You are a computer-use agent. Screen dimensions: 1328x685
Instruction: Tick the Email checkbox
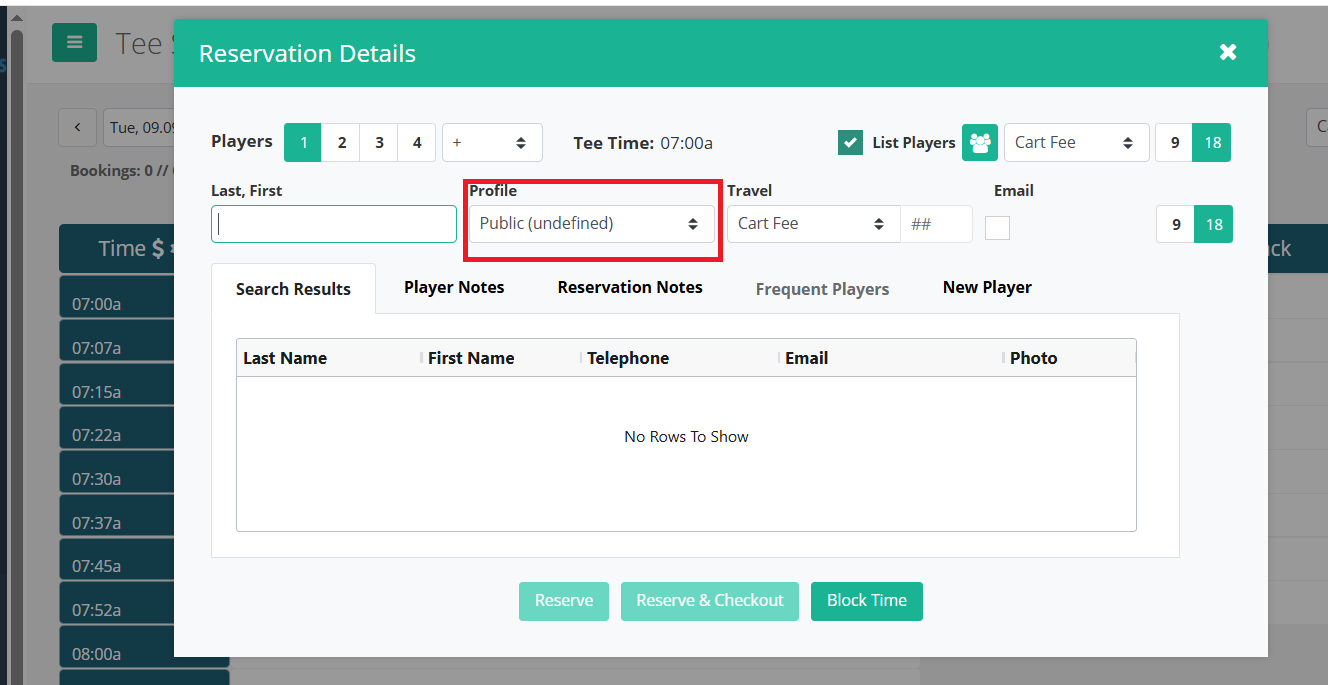pos(997,228)
